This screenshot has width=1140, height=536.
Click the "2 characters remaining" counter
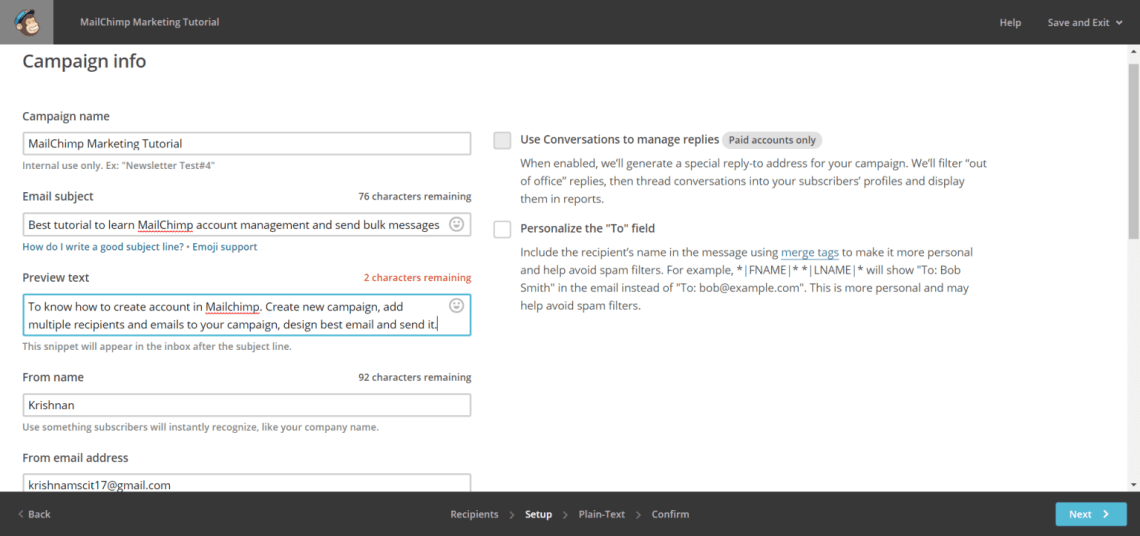click(417, 278)
